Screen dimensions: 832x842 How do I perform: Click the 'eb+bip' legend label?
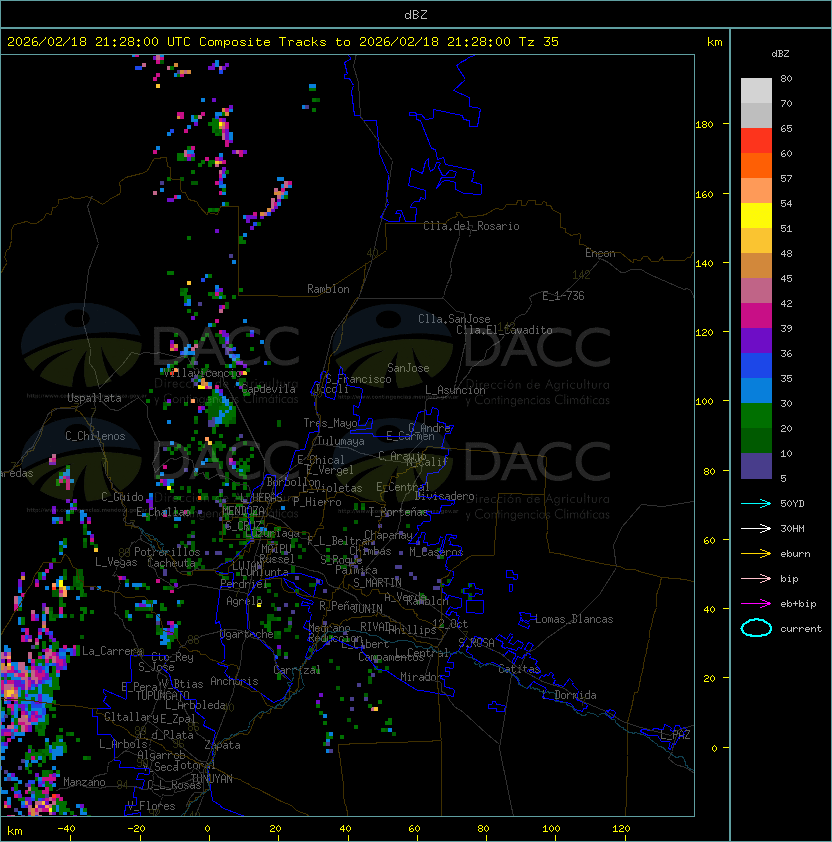pyautogui.click(x=798, y=604)
